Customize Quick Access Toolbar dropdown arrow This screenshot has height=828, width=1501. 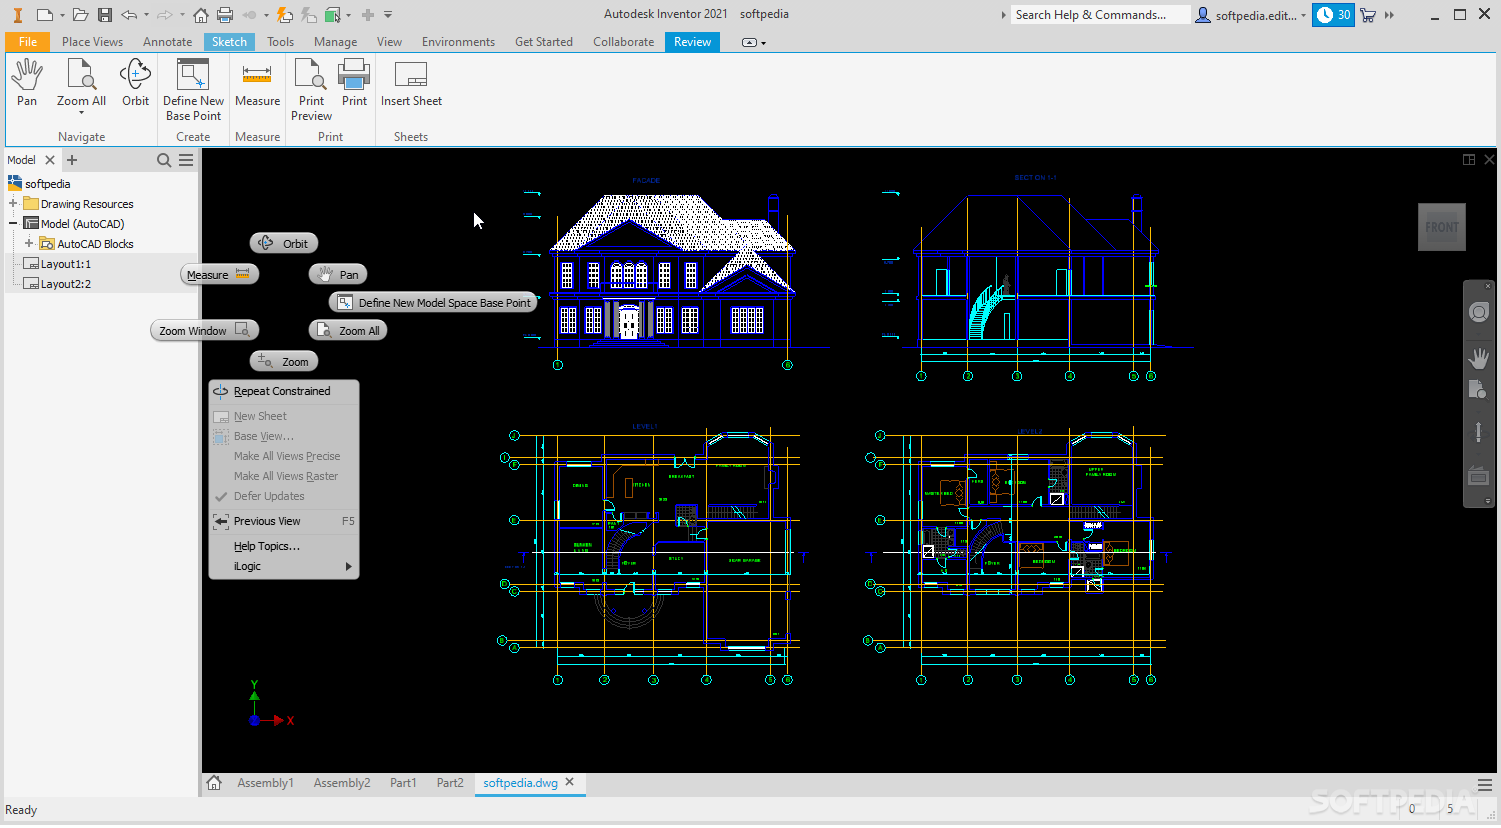click(x=388, y=15)
